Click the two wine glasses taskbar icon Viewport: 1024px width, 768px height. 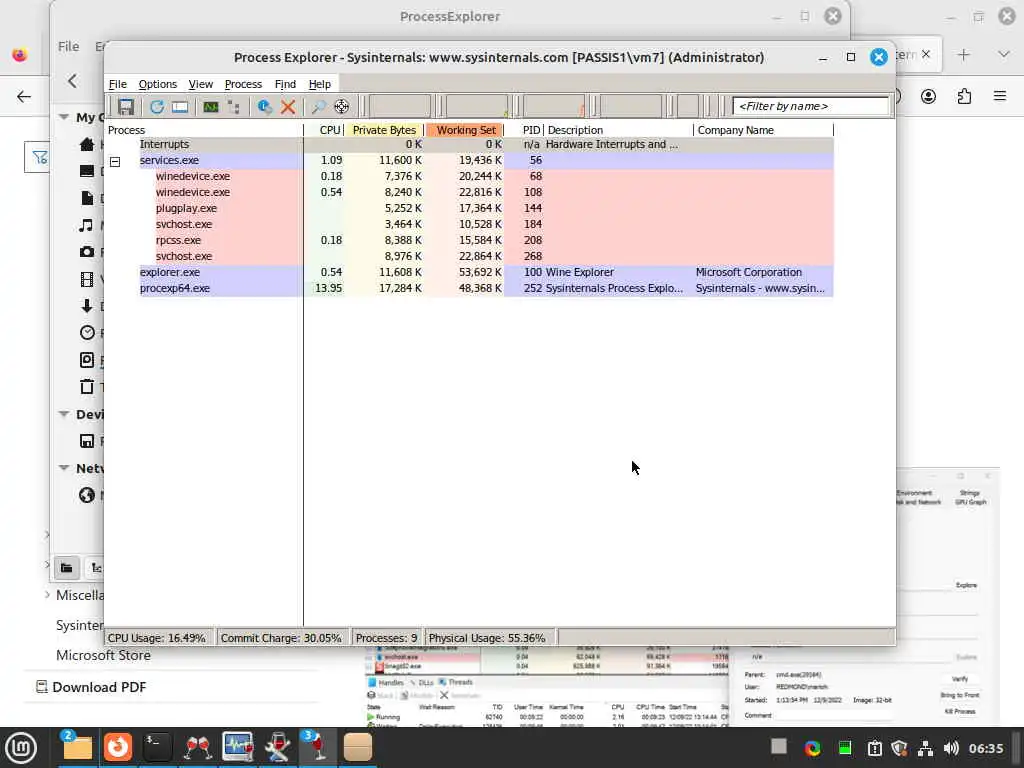[x=198, y=747]
